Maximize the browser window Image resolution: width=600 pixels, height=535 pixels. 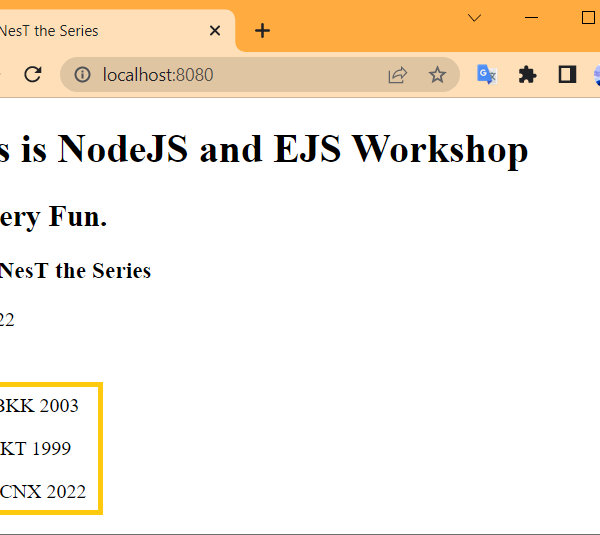(x=587, y=18)
